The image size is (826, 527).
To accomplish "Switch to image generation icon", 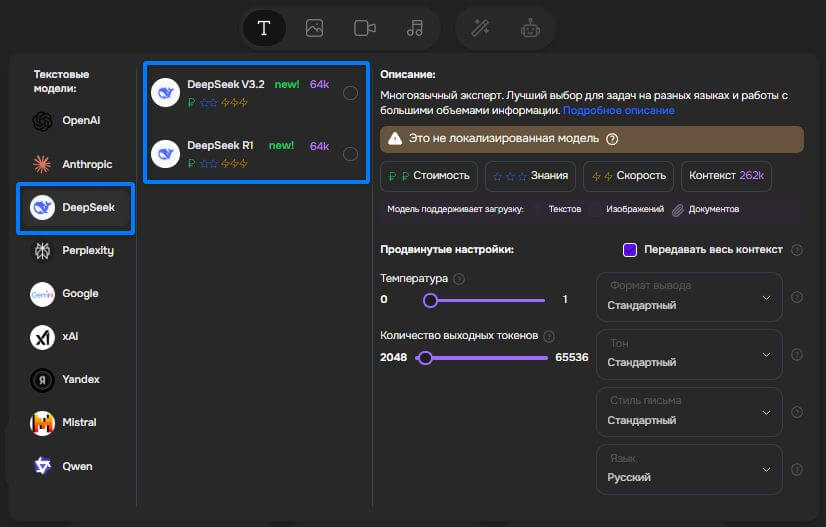I will pos(314,28).
